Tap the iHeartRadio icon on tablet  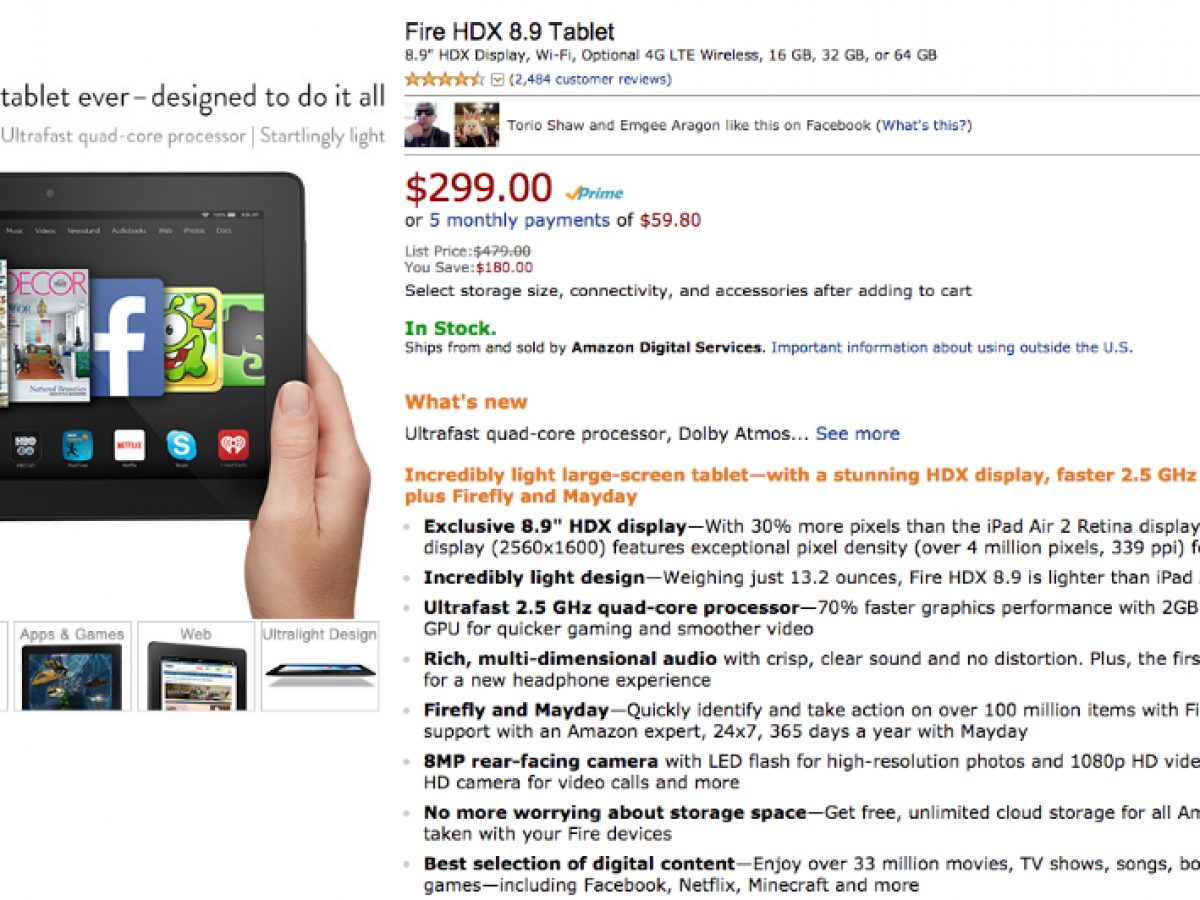pos(233,445)
